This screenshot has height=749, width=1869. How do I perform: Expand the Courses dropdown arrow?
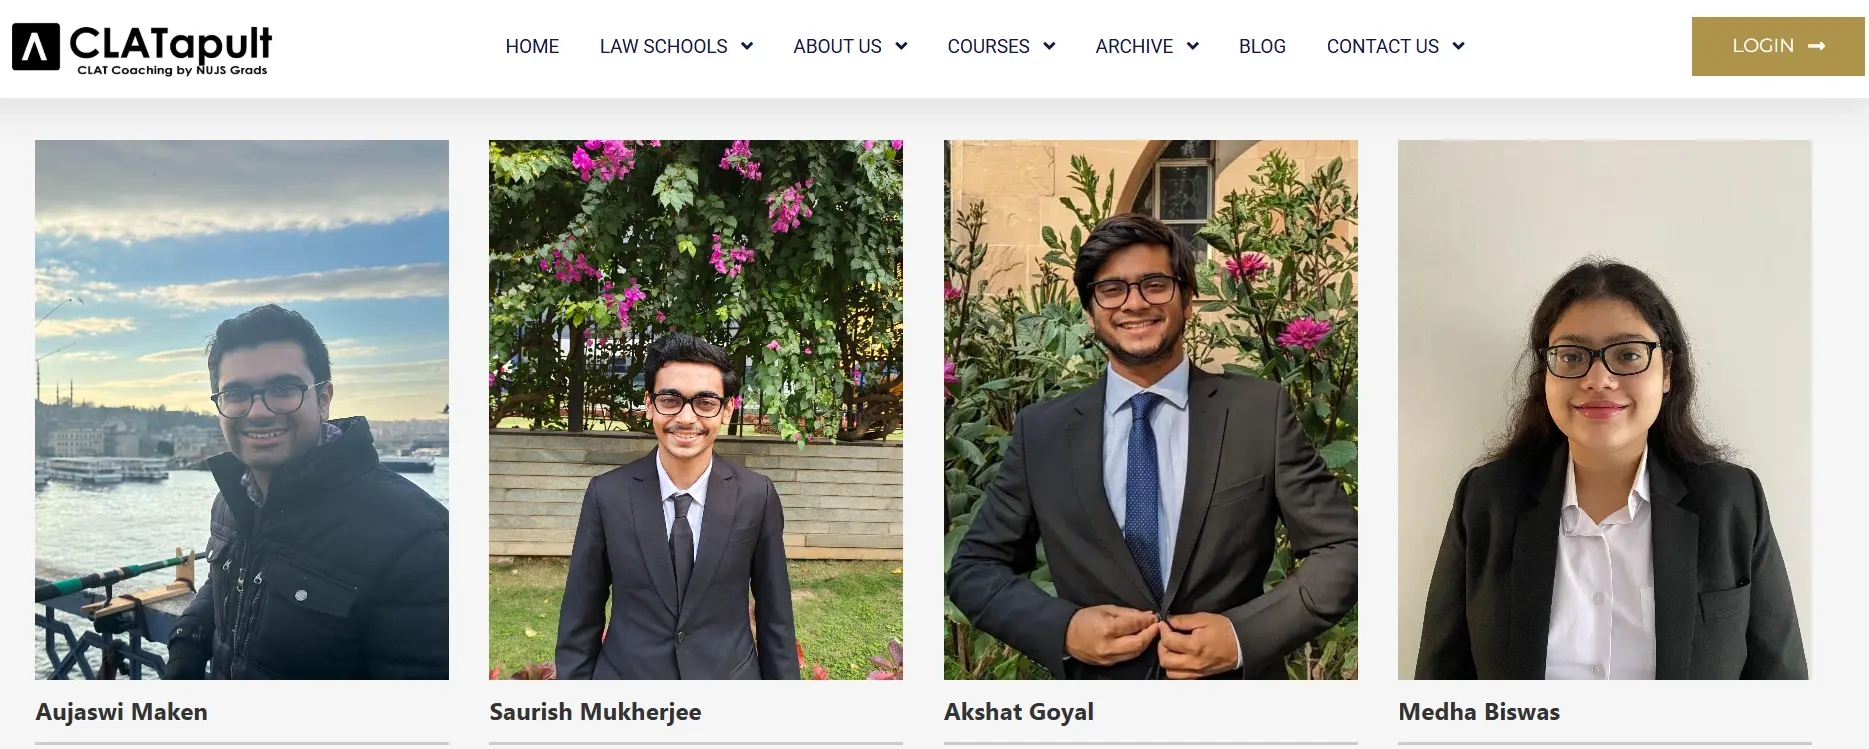coord(1049,46)
